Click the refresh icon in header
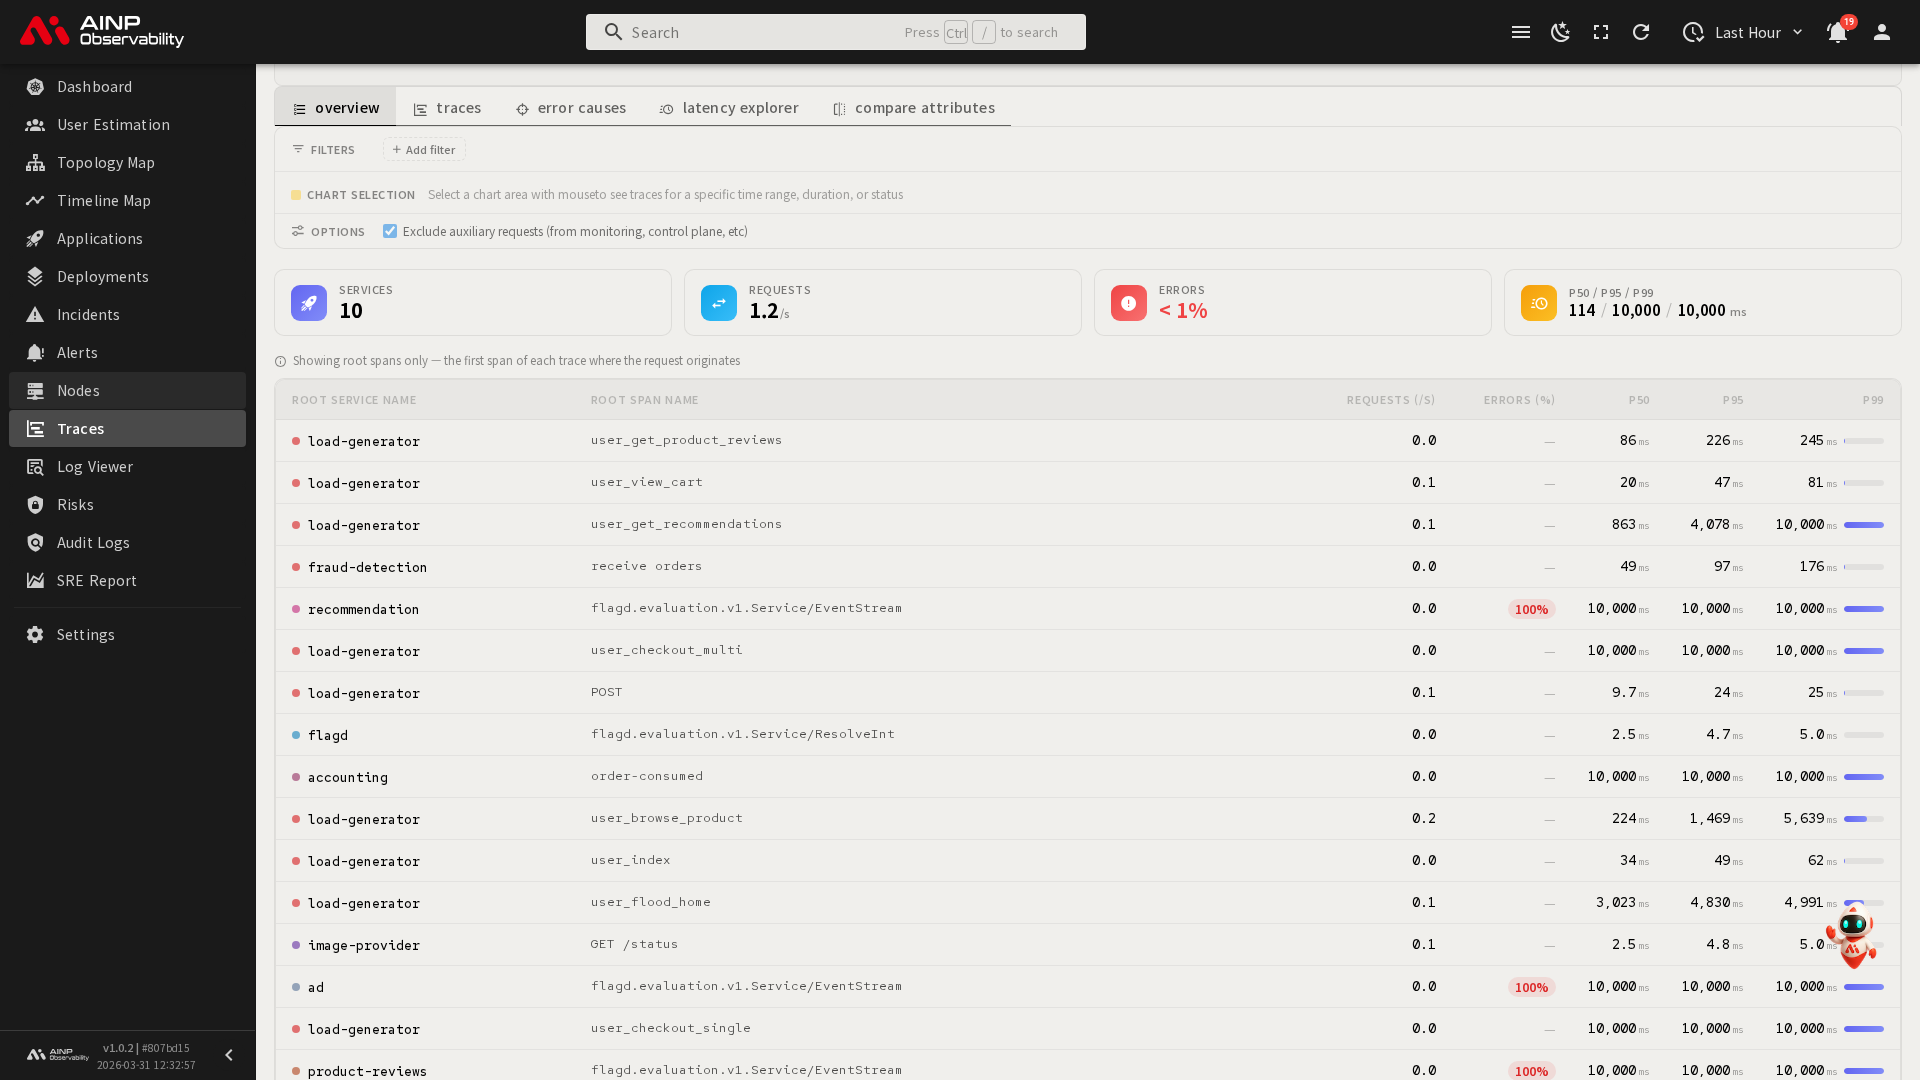Screen dimensions: 1920x1080 tap(1641, 32)
